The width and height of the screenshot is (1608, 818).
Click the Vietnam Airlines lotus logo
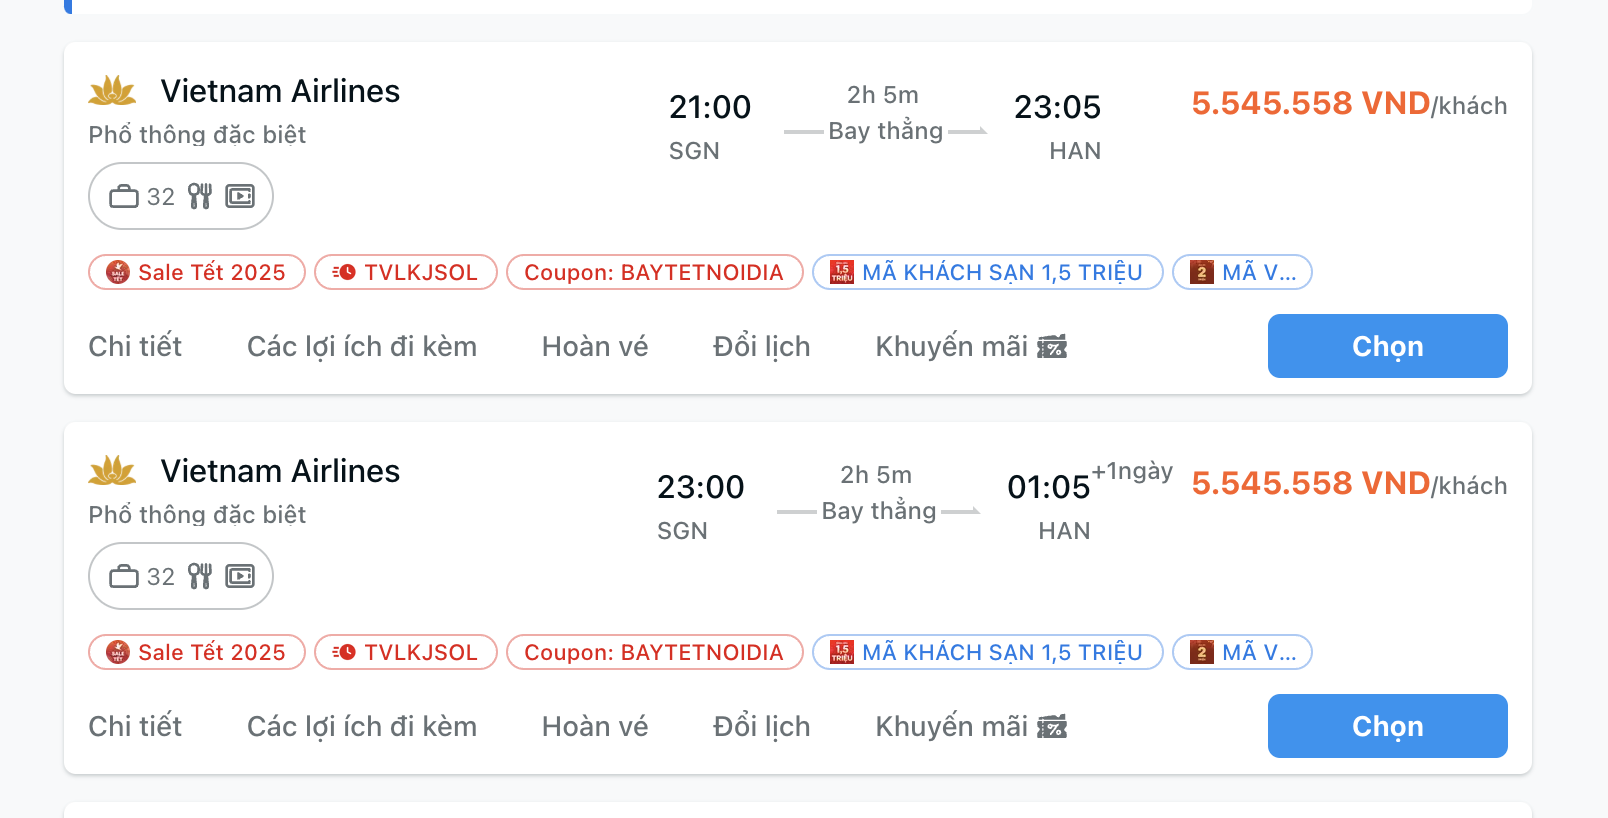[x=111, y=91]
